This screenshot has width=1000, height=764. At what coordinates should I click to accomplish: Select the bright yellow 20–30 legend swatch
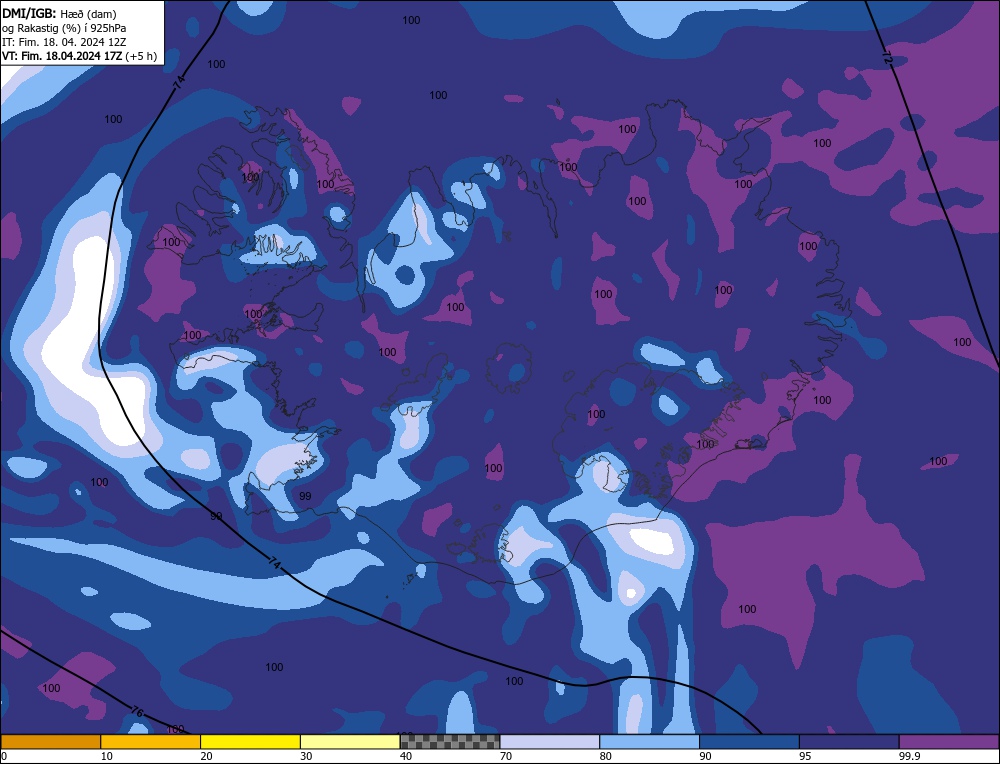250,741
